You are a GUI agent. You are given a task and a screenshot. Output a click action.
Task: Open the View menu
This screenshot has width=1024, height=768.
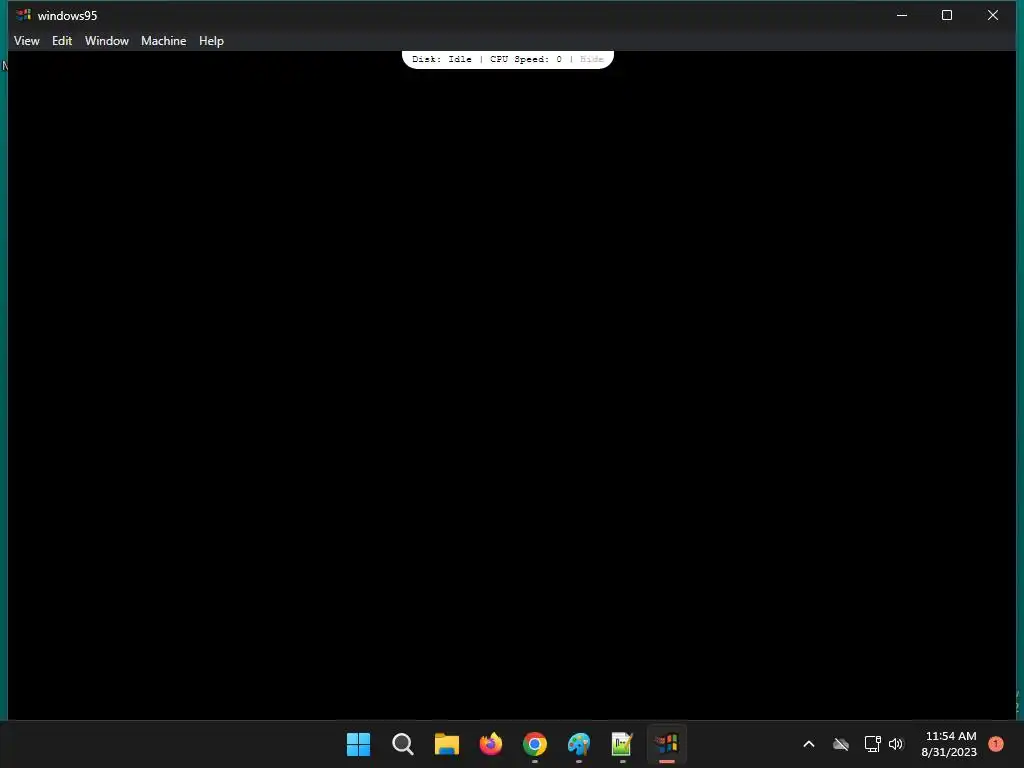[x=27, y=40]
